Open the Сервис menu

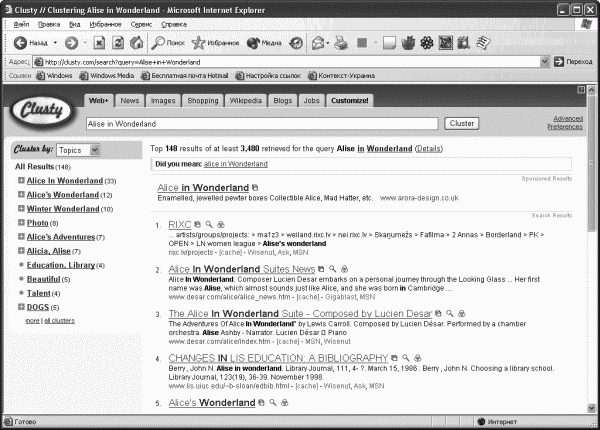coord(141,24)
